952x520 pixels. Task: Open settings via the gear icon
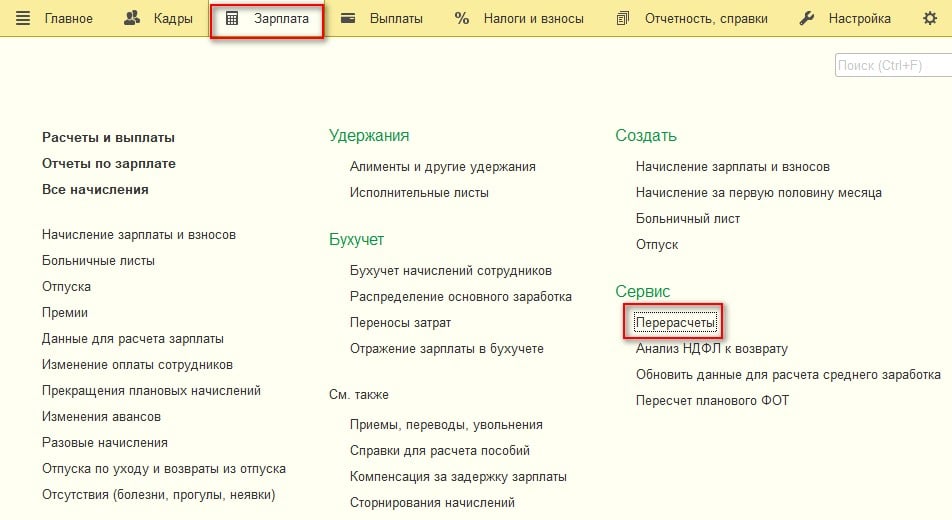pos(929,18)
